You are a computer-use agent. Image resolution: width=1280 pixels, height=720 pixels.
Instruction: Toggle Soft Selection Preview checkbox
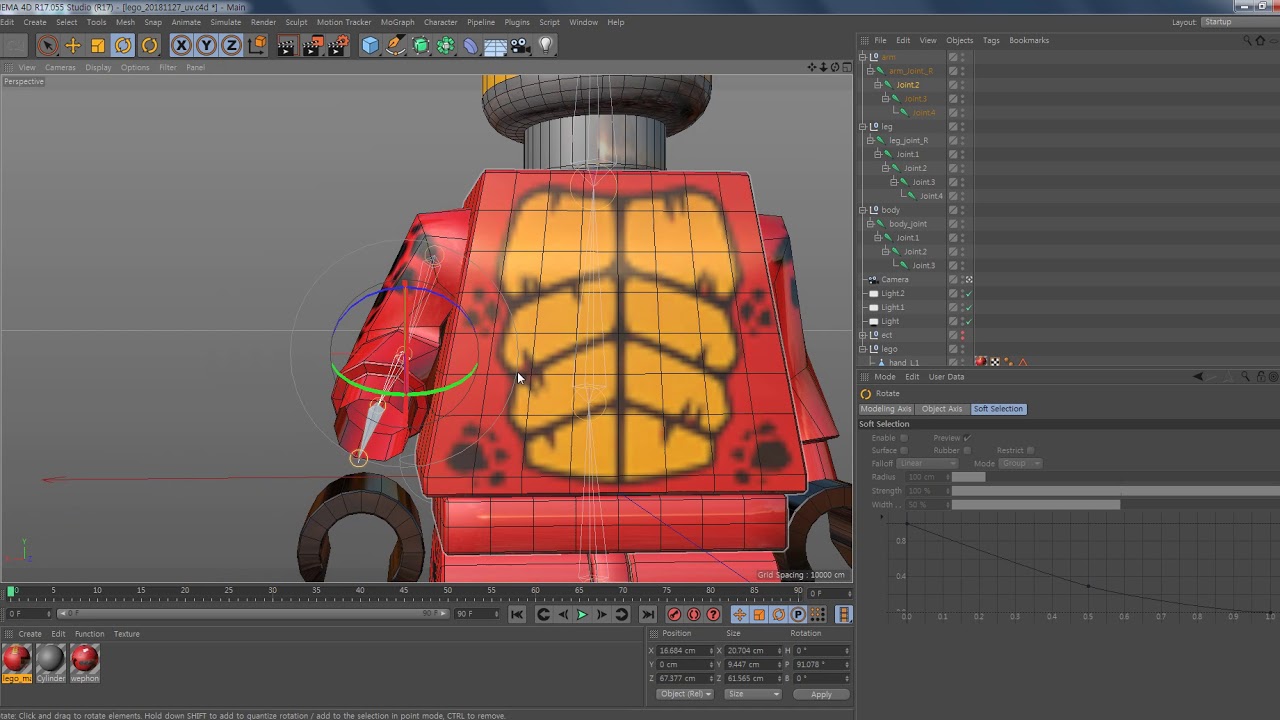click(967, 437)
